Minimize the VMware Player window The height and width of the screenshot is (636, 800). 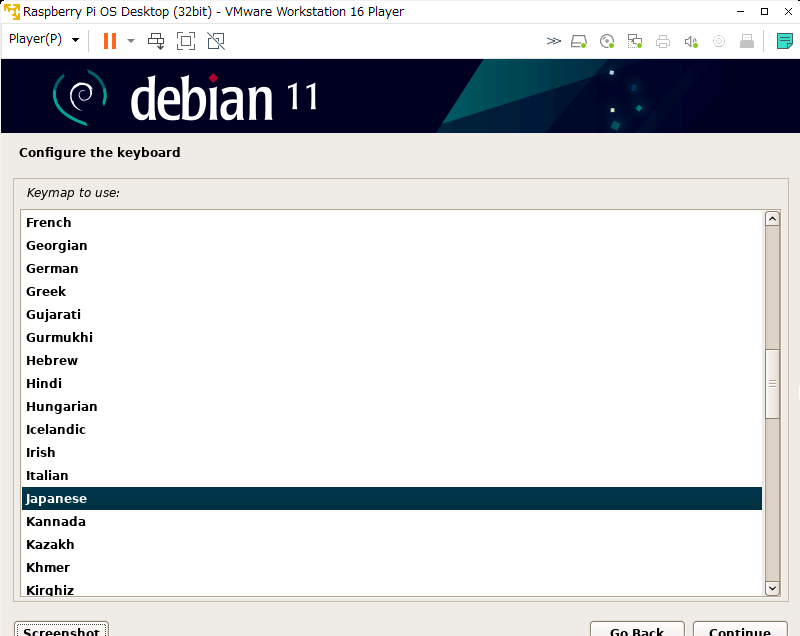(x=740, y=11)
